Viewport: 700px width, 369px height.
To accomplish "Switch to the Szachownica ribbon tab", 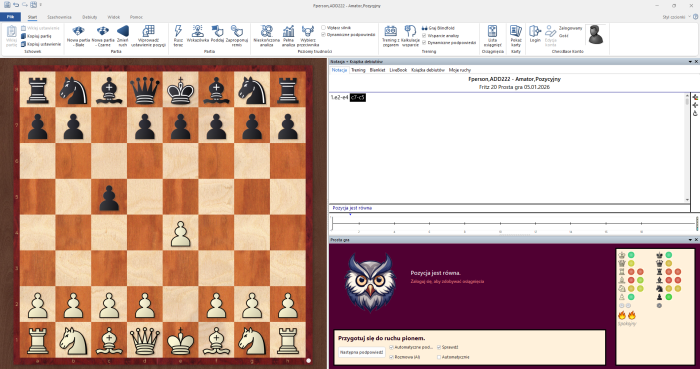I will point(59,17).
